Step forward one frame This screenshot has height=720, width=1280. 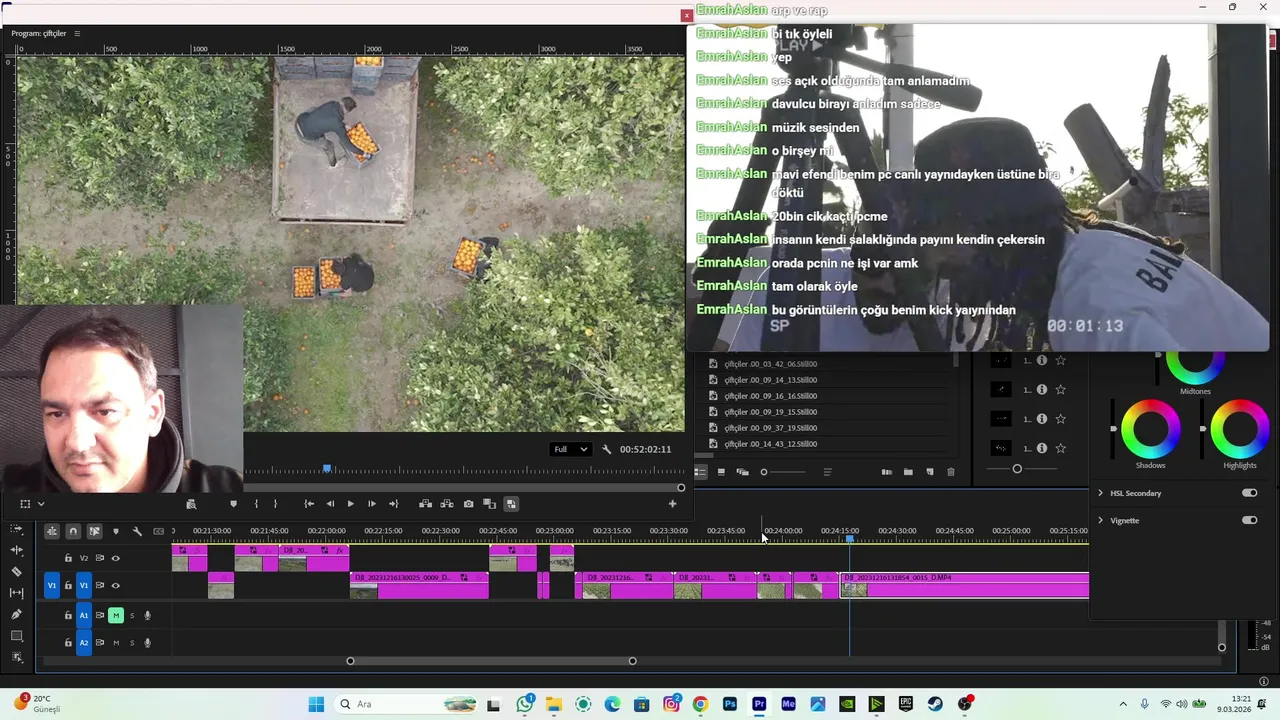(x=372, y=504)
